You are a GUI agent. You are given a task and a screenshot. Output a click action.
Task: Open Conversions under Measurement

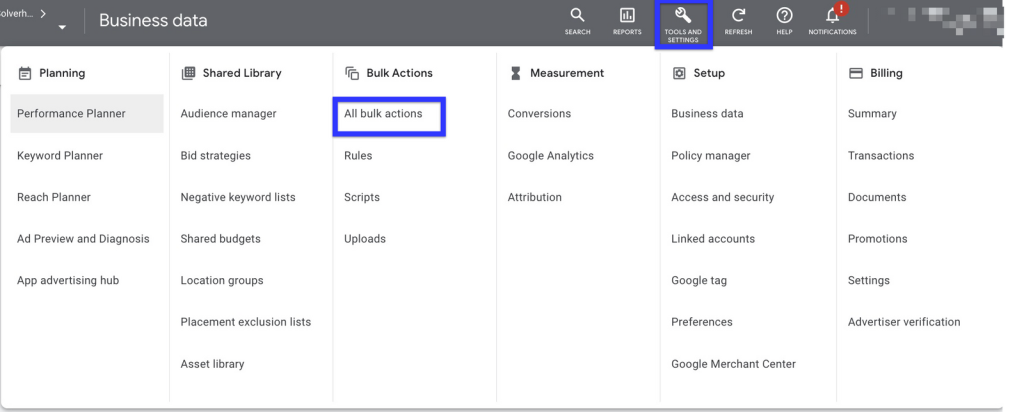[539, 114]
